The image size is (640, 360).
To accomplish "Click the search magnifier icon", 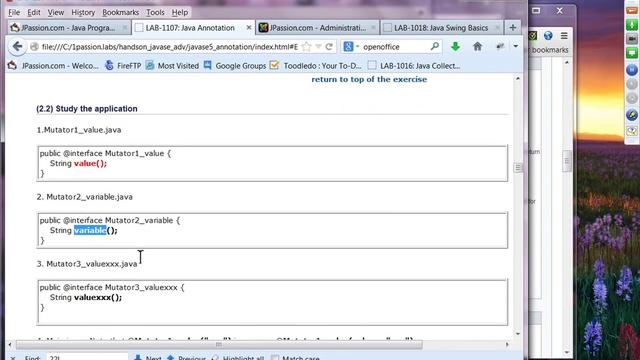I will pos(435,47).
